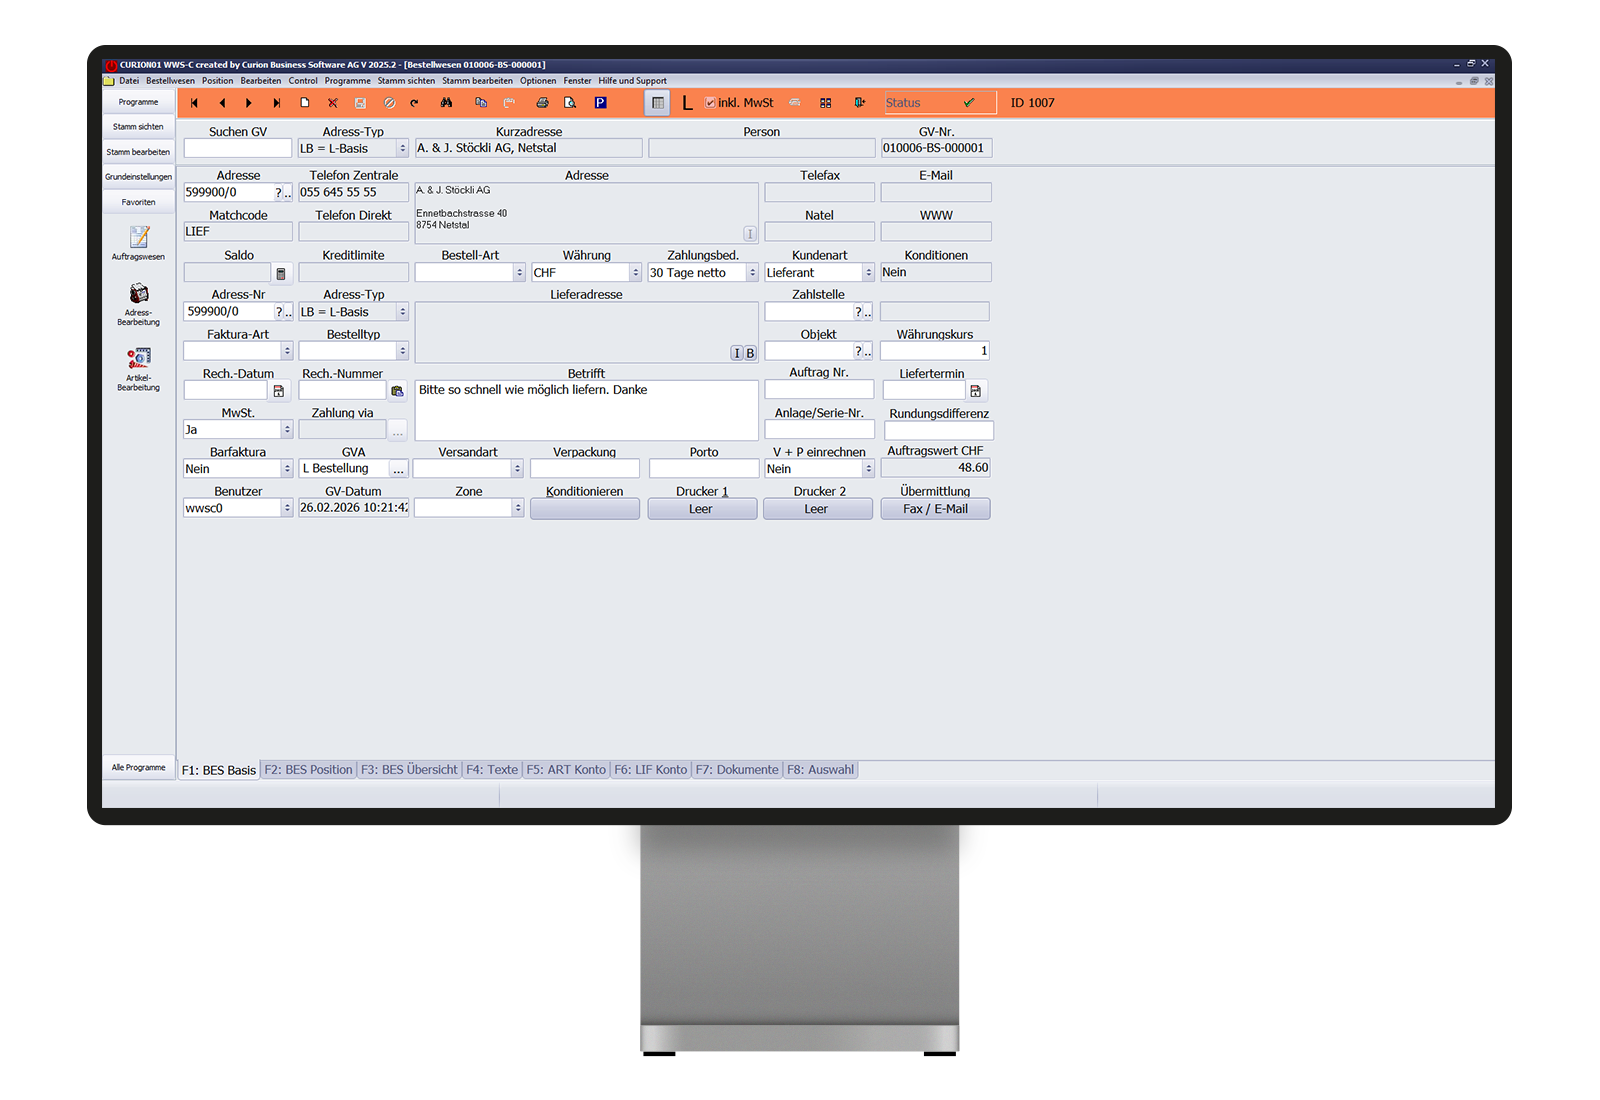Open calculator next to Saldo field
1600x1100 pixels.
pyautogui.click(x=281, y=273)
